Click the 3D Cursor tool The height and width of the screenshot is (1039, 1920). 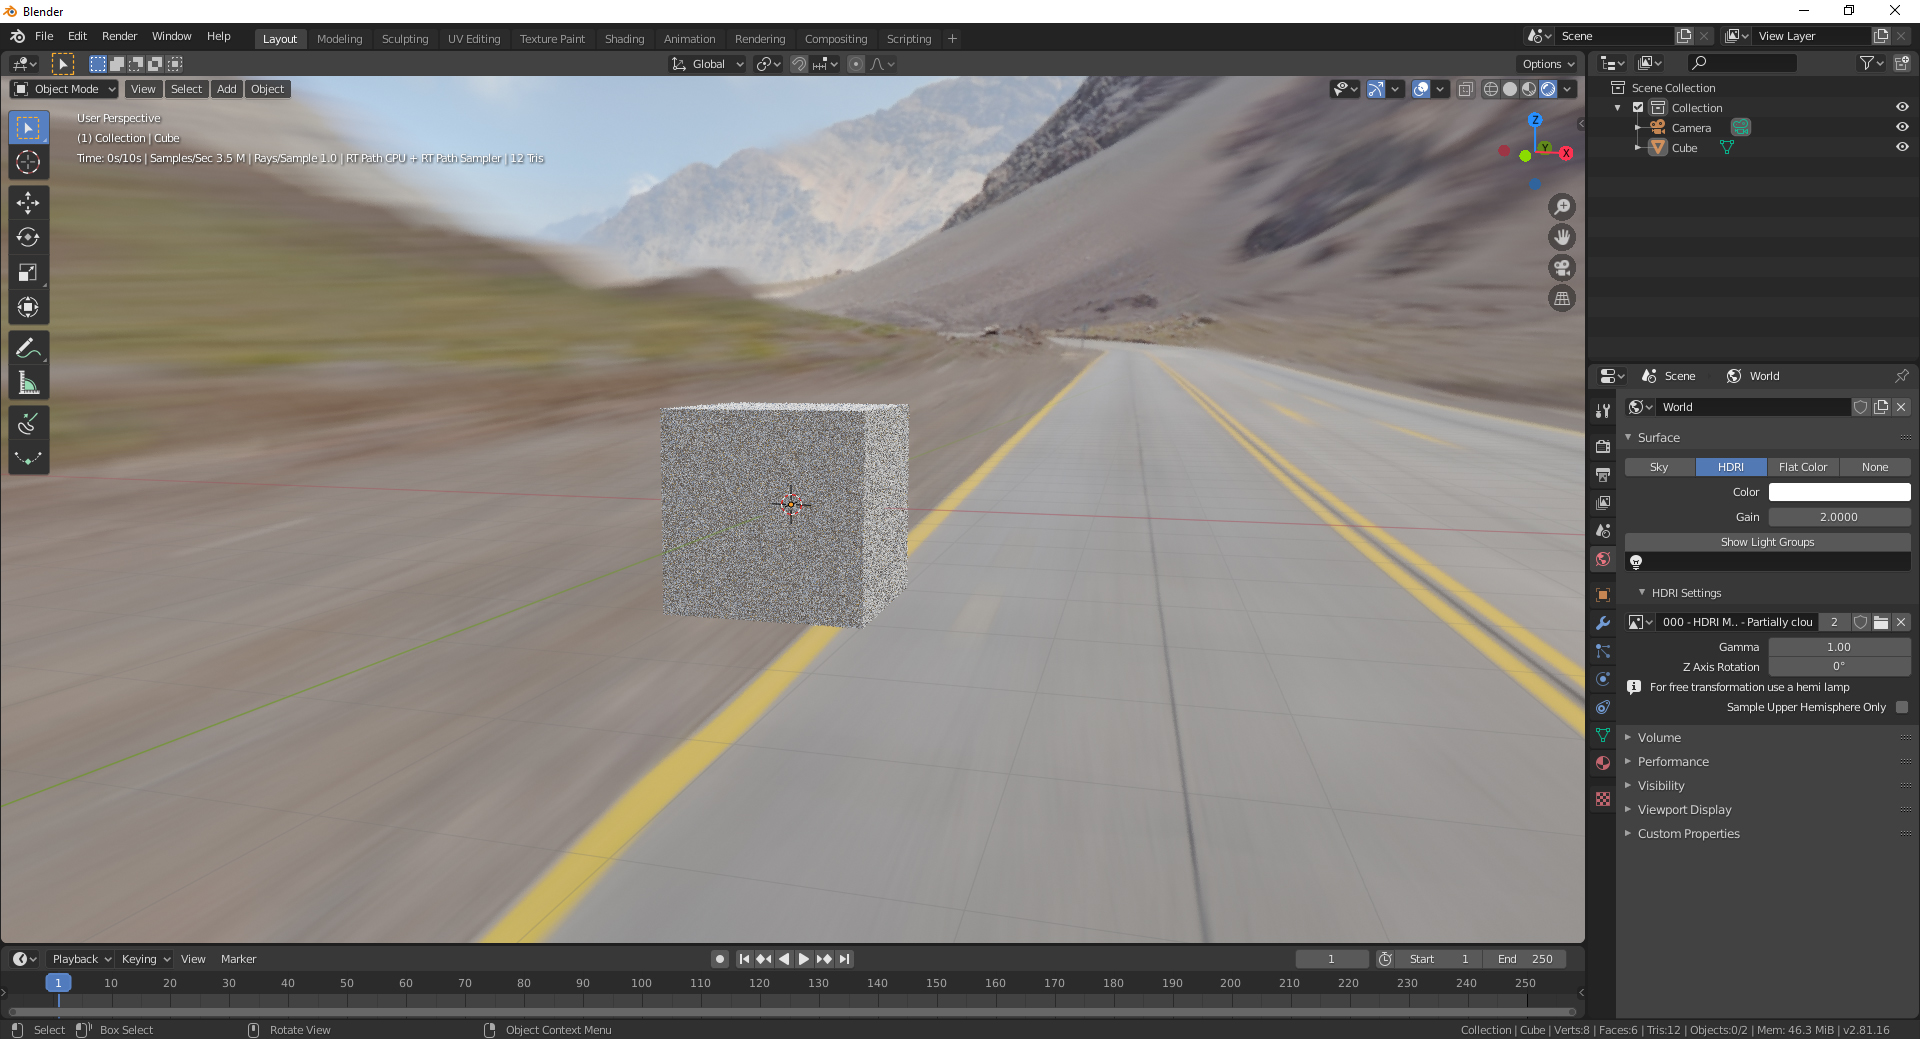[x=28, y=162]
